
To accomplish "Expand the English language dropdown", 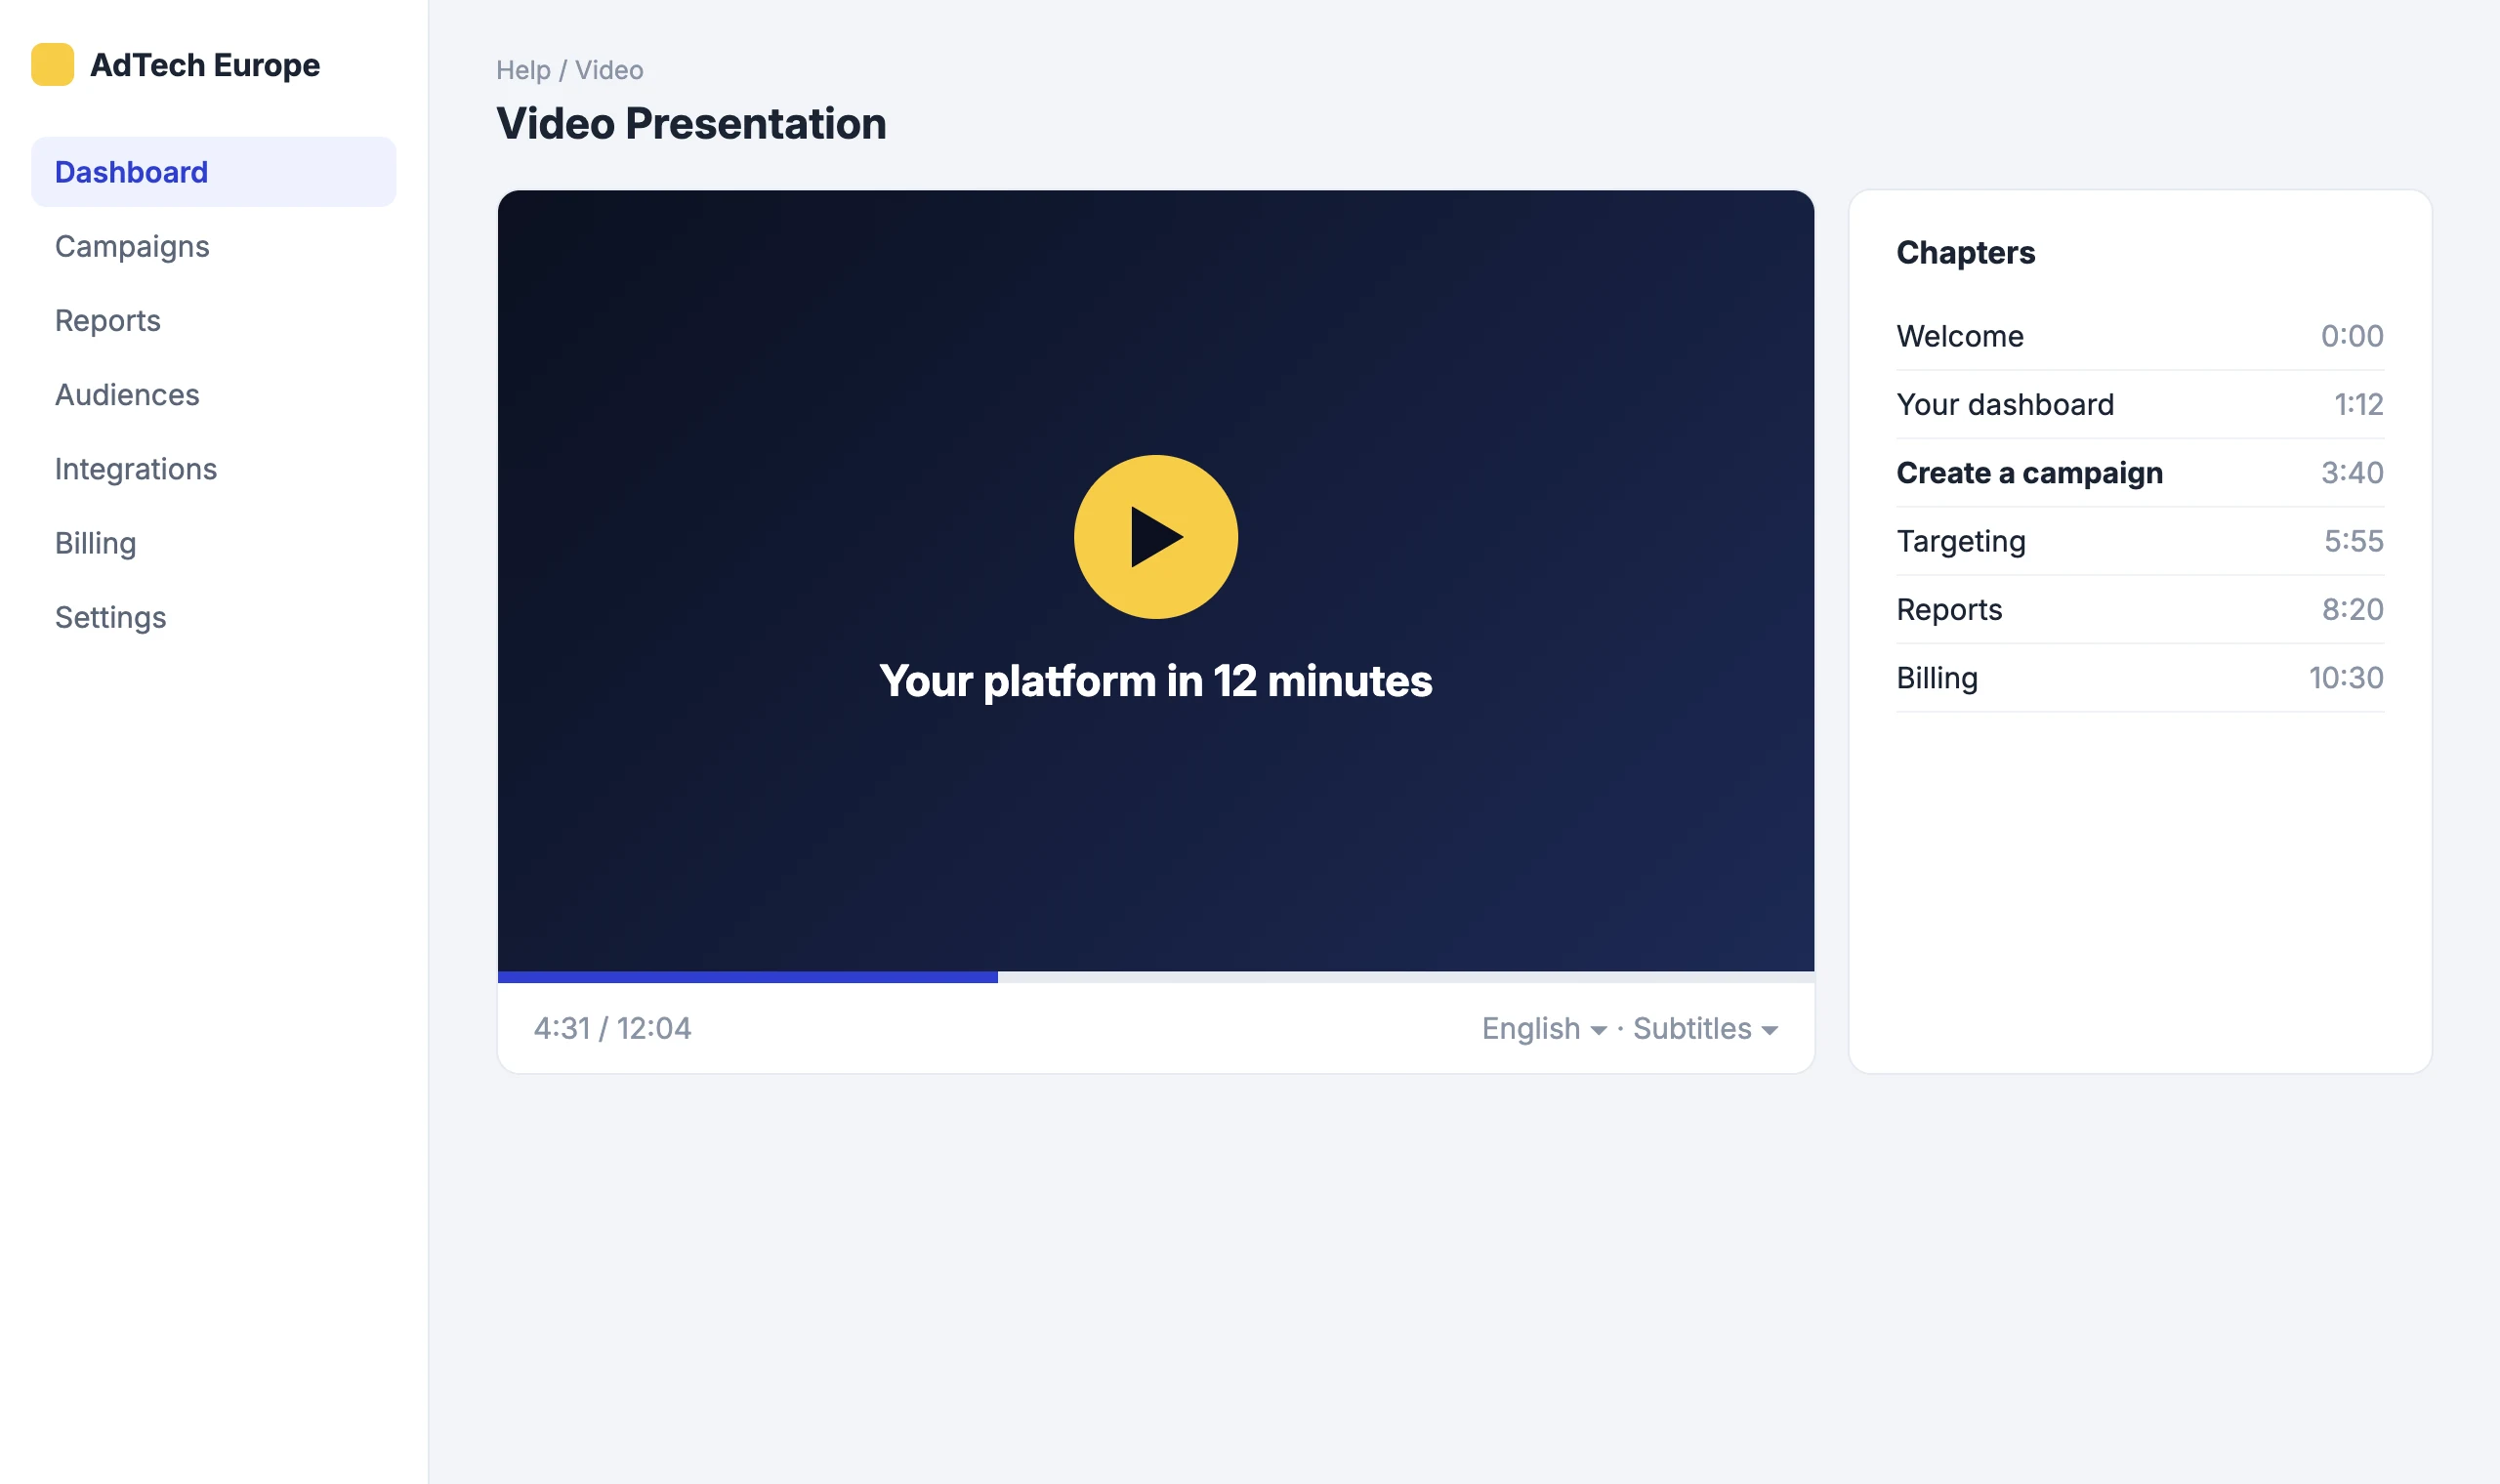I will (1544, 1028).
